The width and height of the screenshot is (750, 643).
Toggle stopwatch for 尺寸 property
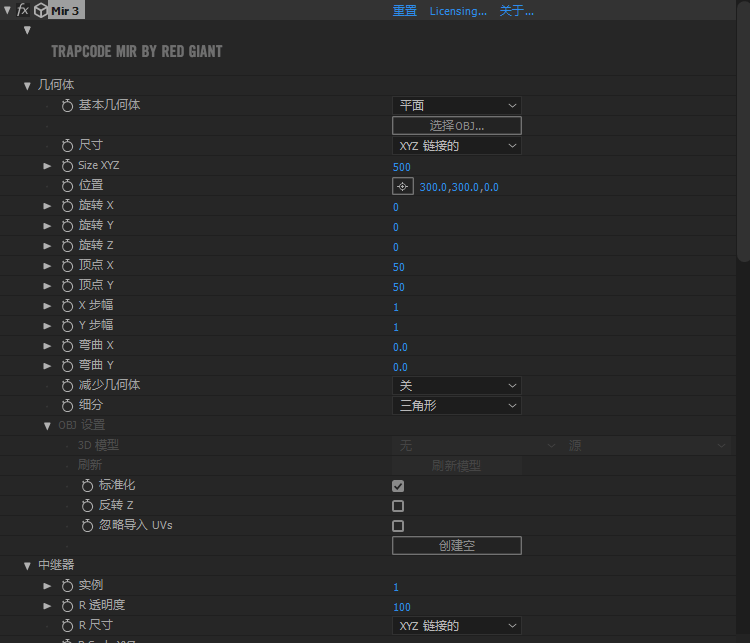(67, 145)
